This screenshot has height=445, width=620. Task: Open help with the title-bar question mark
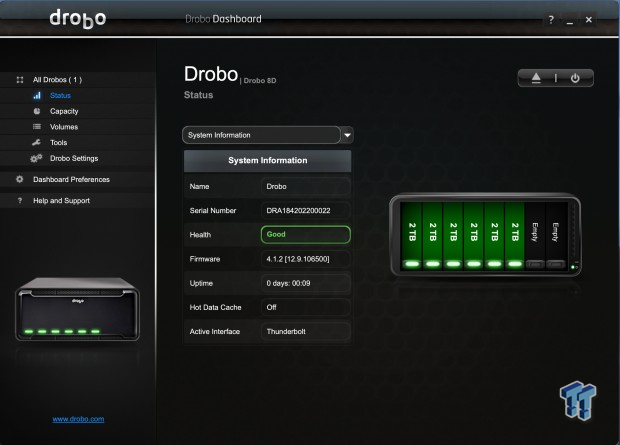pyautogui.click(x=551, y=19)
